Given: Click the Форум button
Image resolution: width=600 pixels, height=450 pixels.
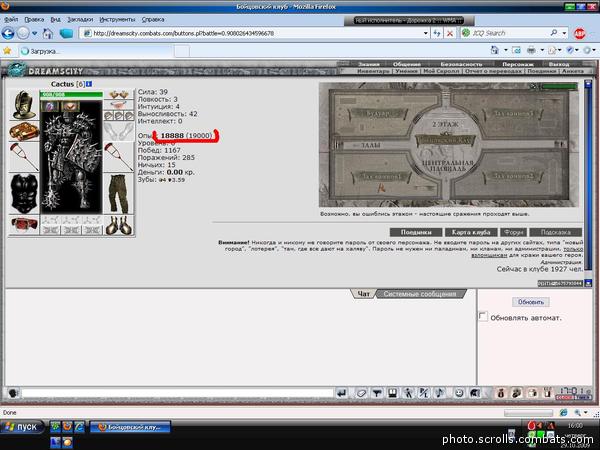Looking at the screenshot, I should pos(513,232).
